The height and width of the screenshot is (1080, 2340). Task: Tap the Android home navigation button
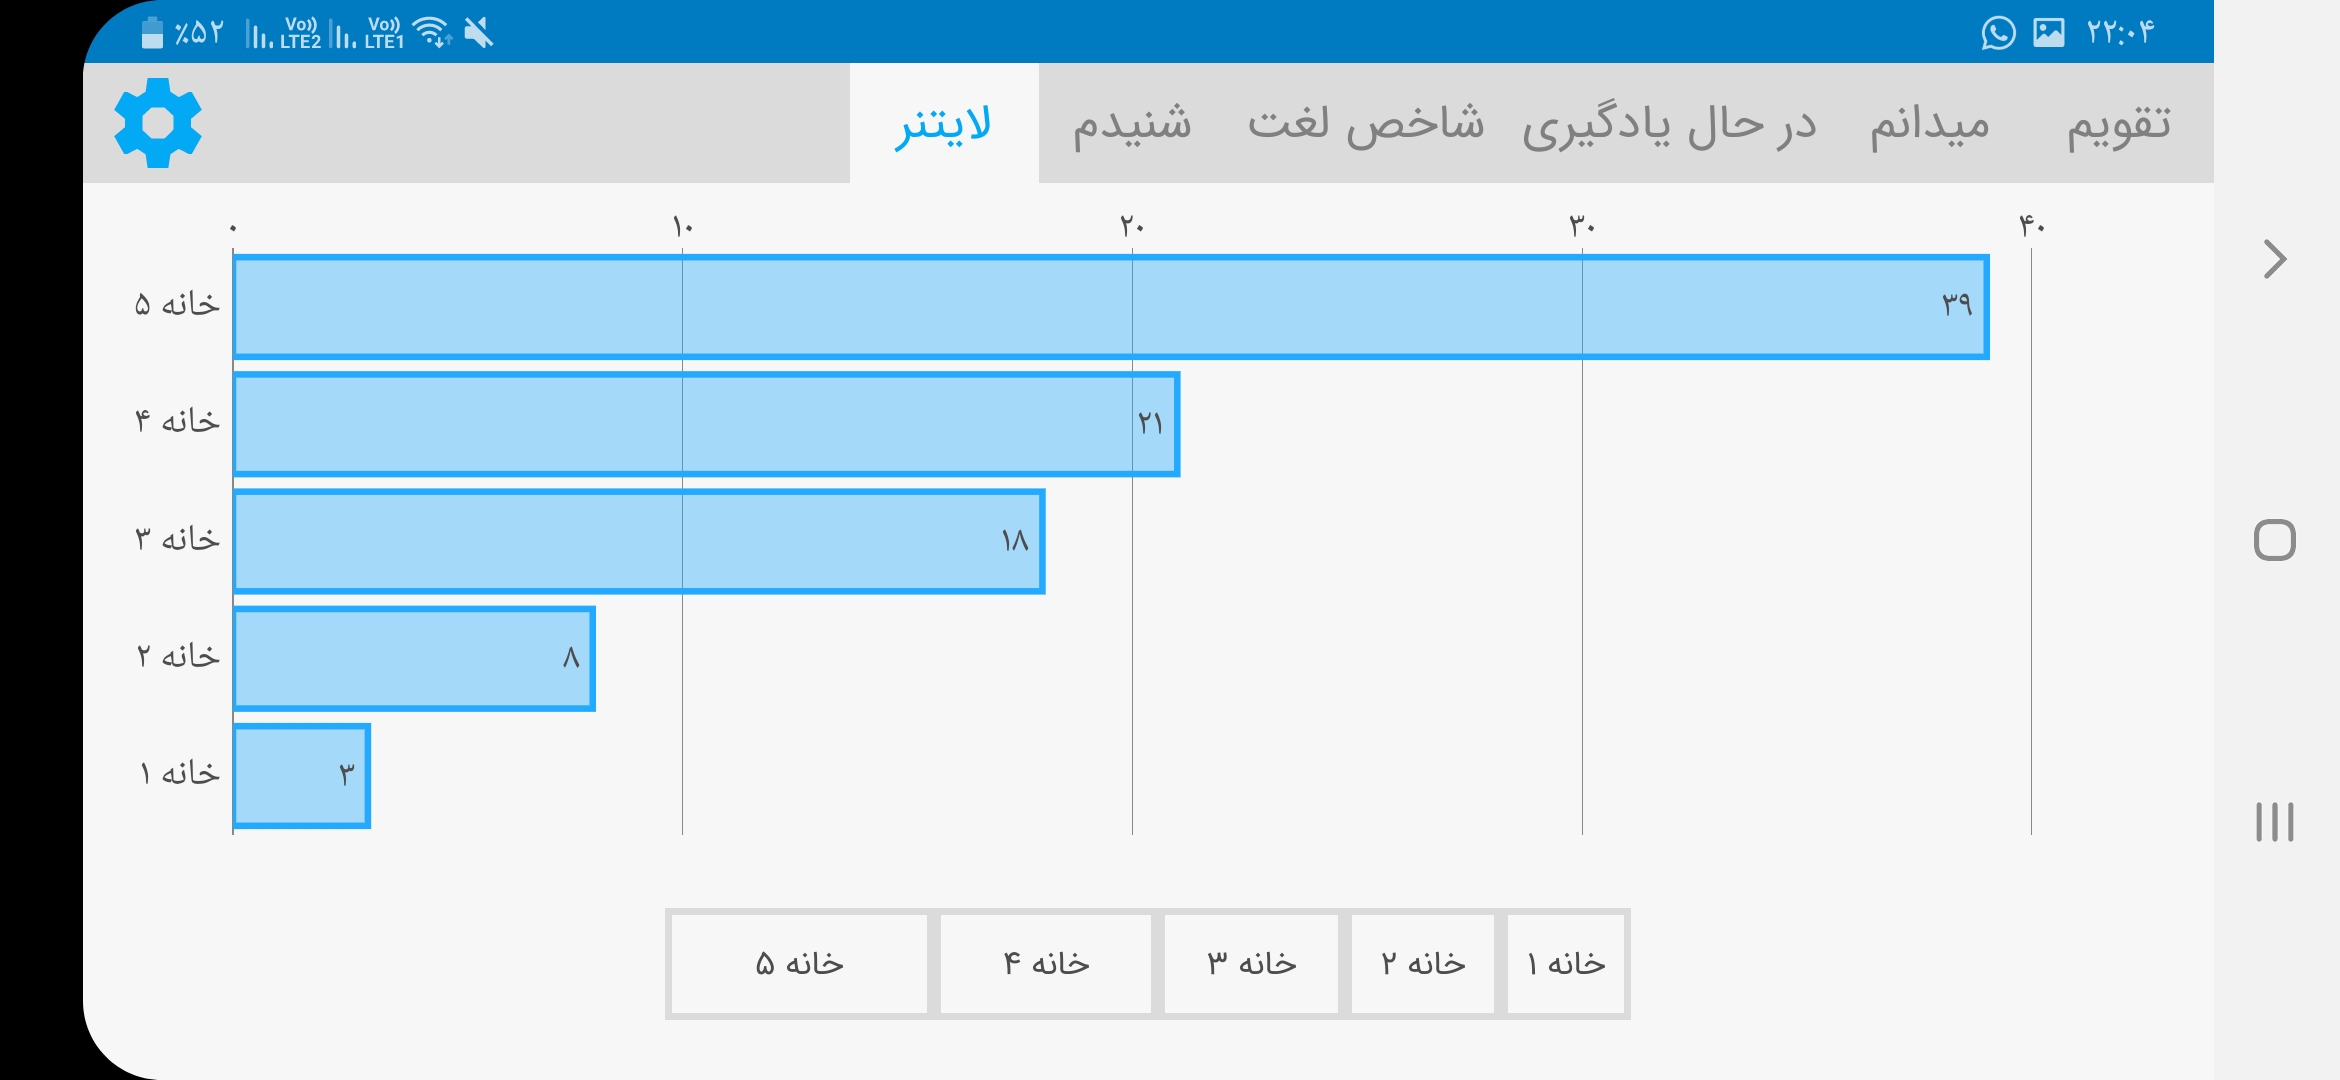(x=2274, y=540)
